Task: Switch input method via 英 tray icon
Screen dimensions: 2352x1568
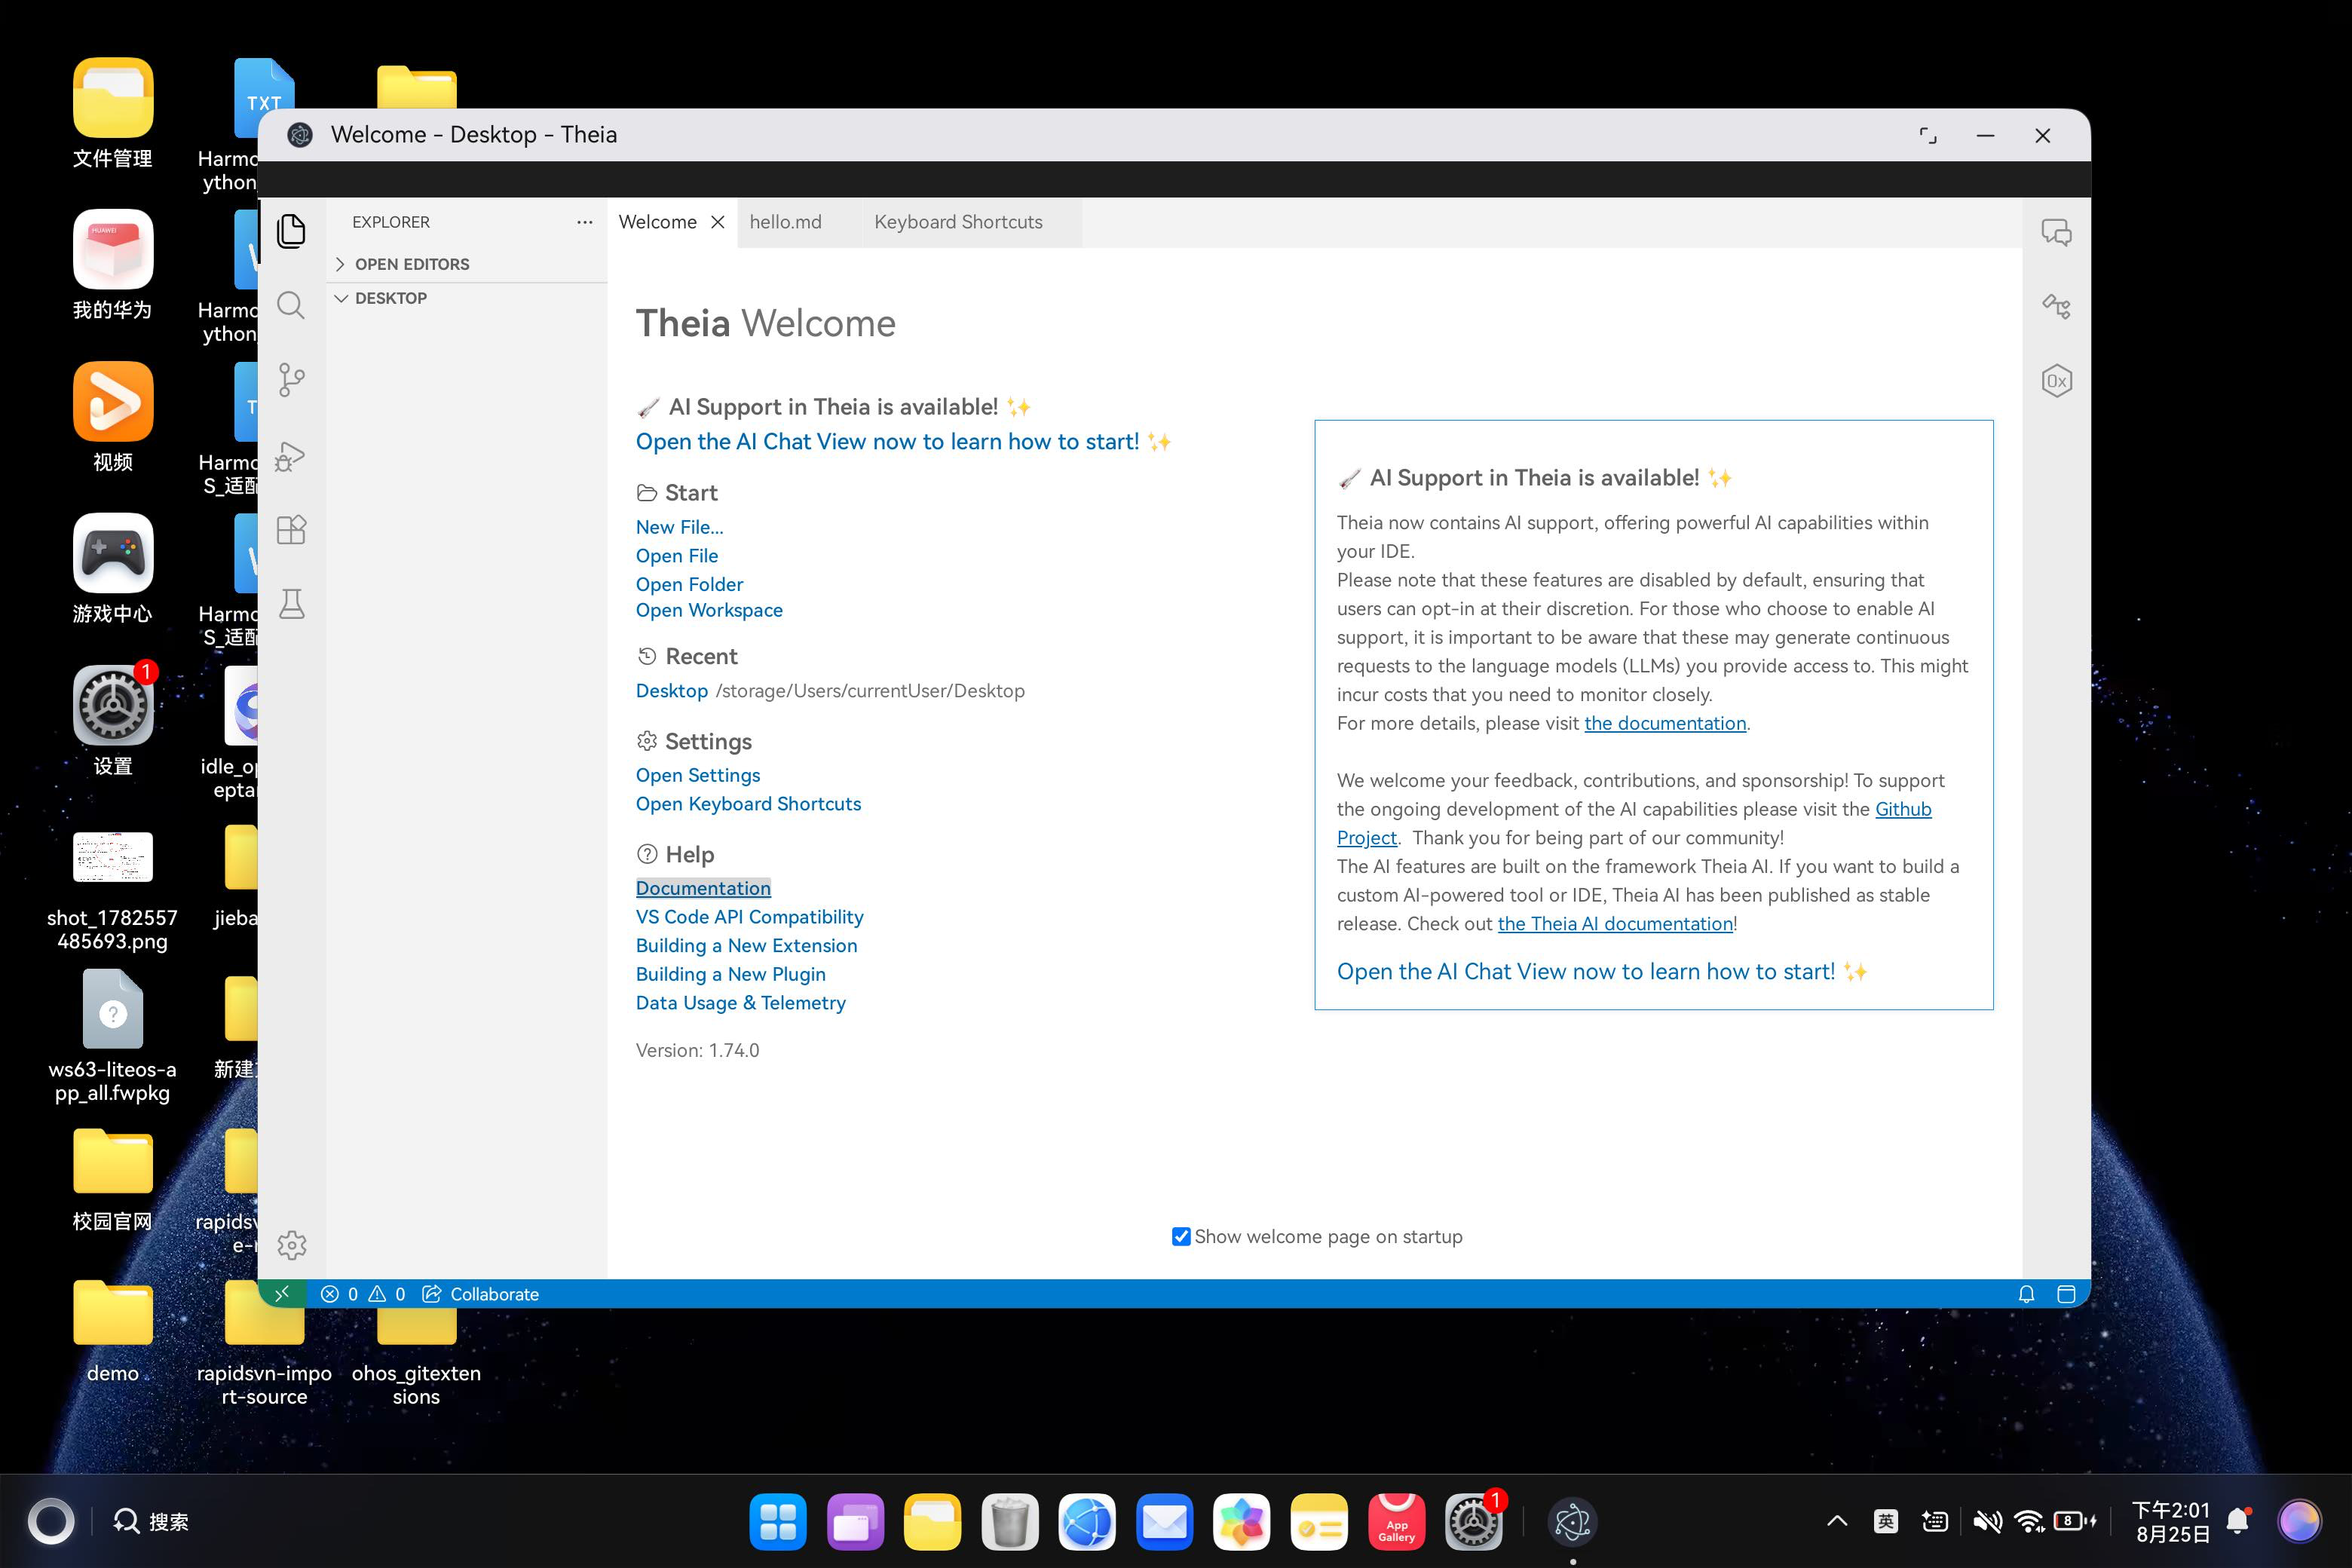Action: point(1886,1522)
